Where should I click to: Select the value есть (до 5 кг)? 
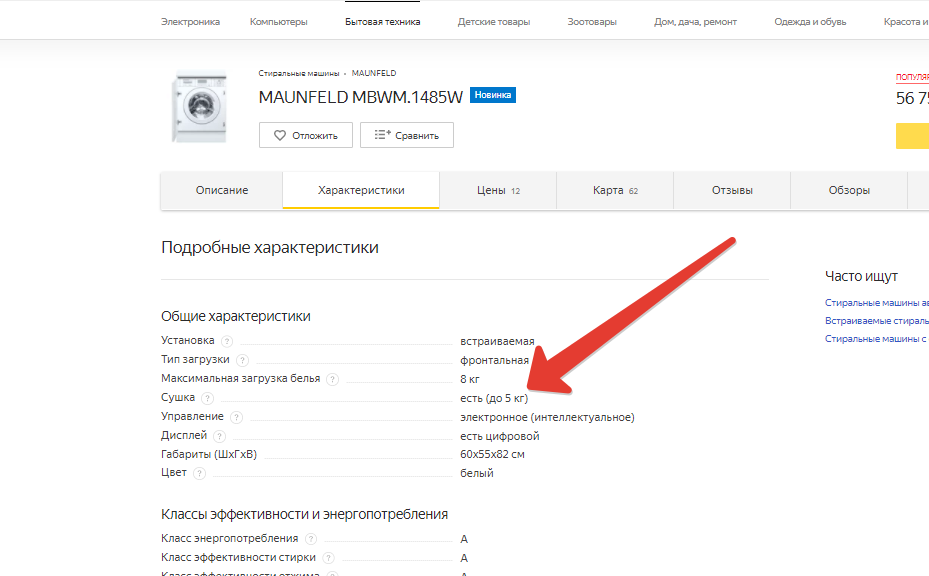coord(494,398)
